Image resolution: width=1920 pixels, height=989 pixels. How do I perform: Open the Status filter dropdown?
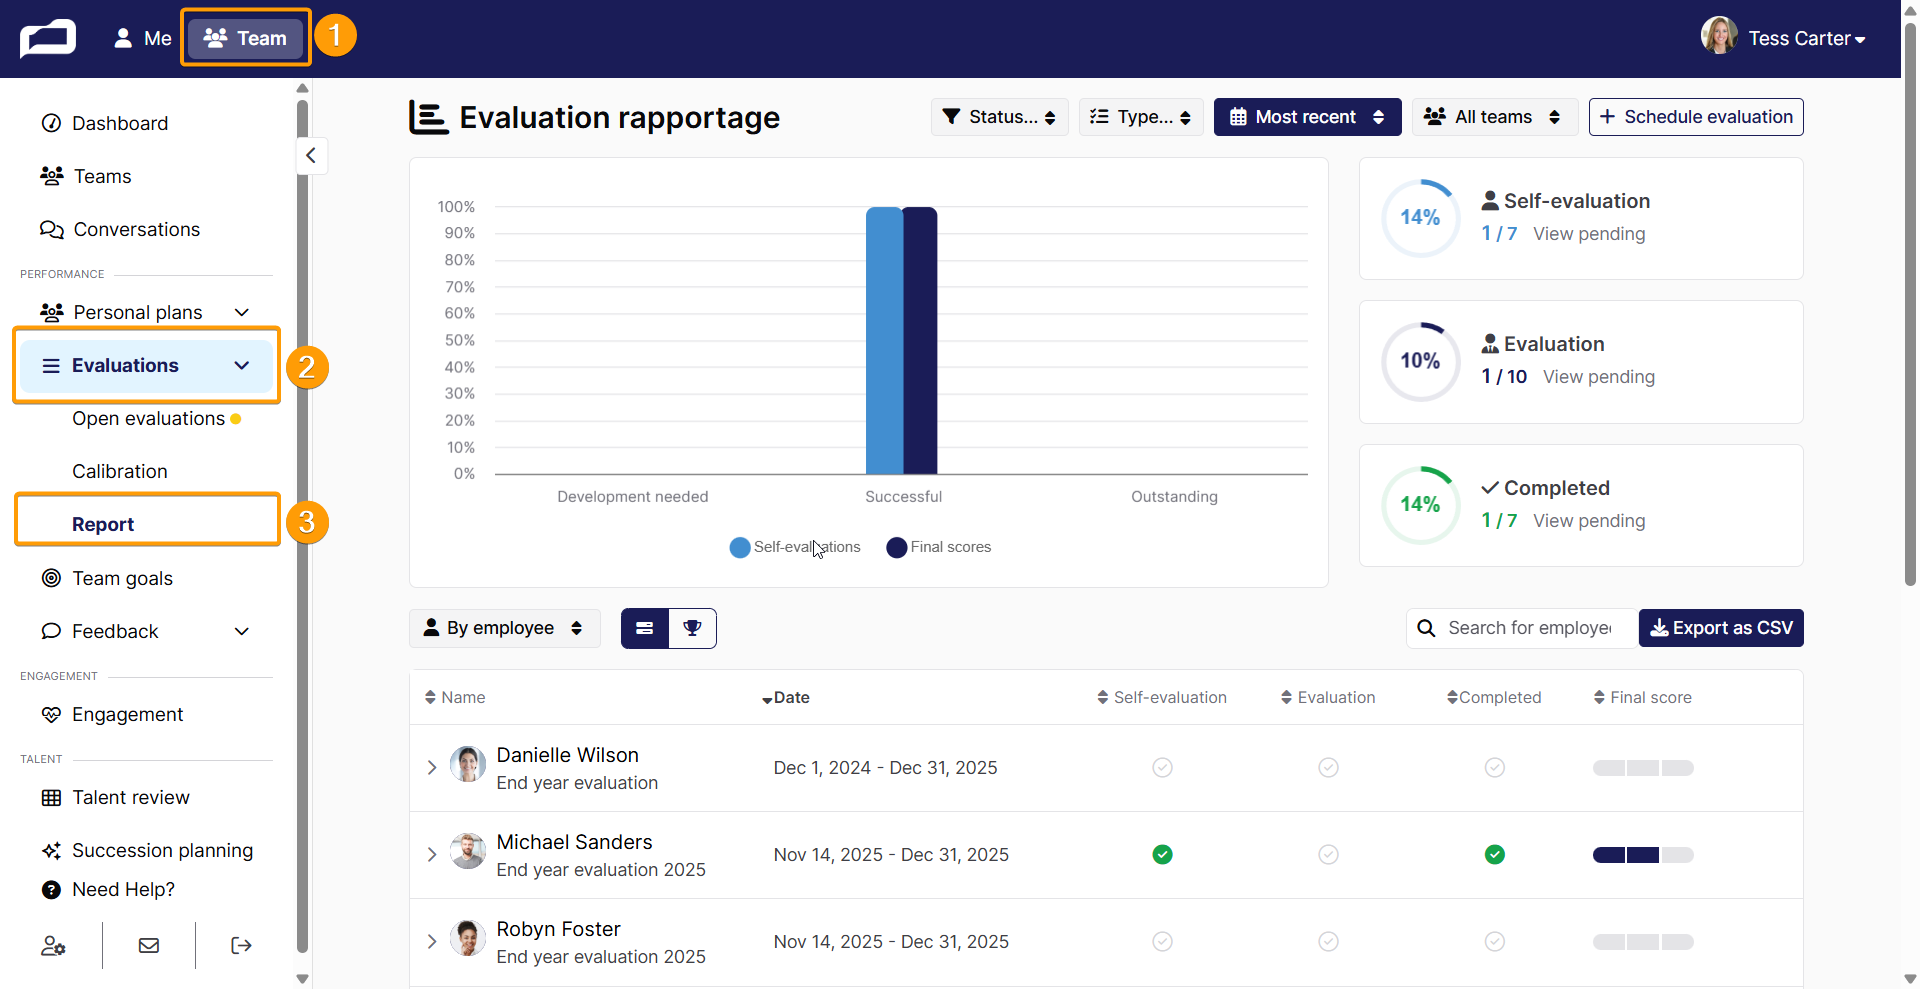[999, 117]
